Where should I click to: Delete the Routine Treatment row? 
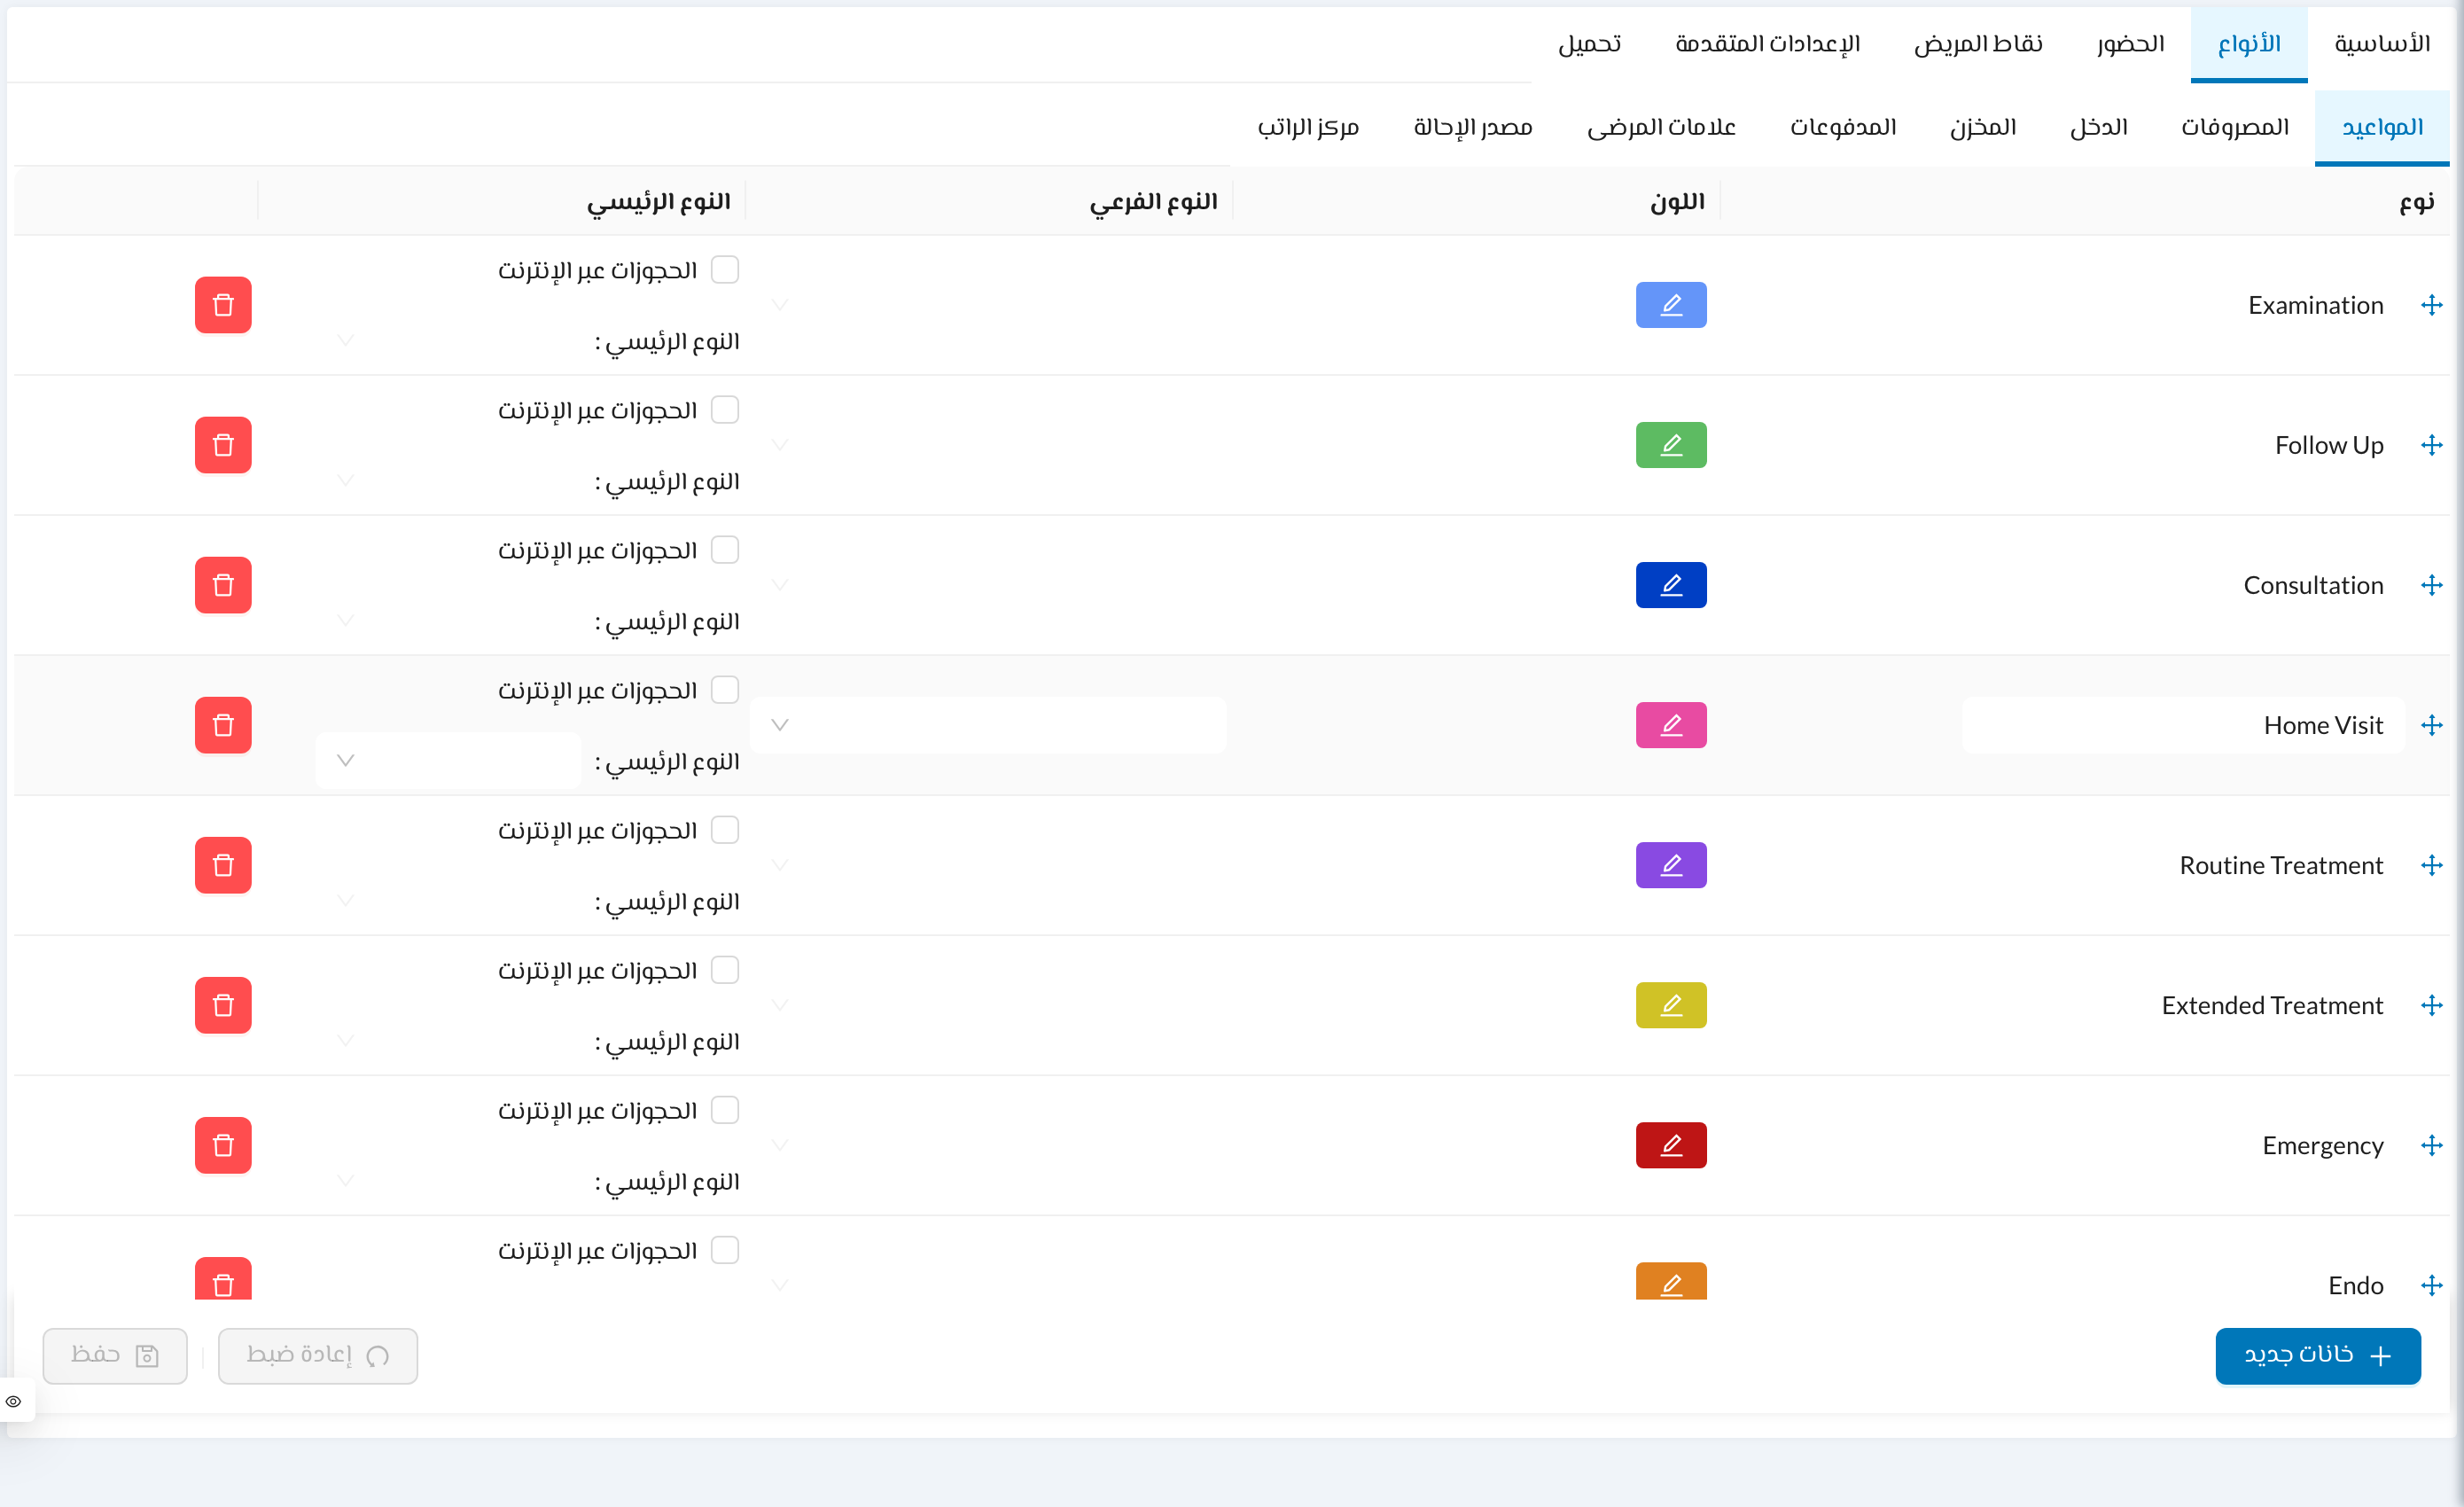(x=223, y=865)
